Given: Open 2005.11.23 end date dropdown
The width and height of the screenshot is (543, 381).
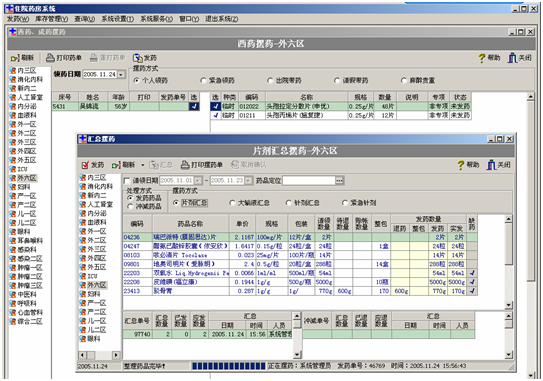Looking at the screenshot, I should coord(248,180).
